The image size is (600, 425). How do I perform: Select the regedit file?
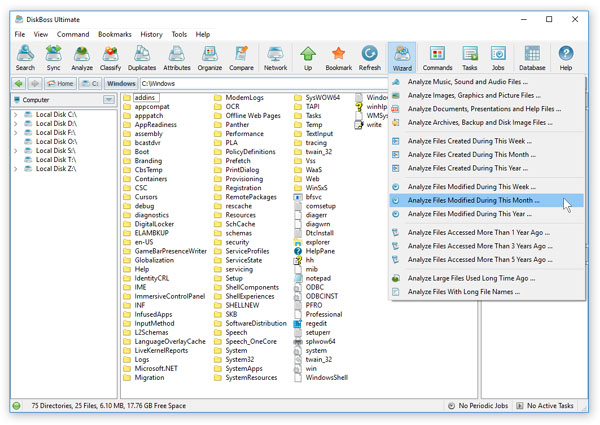(310, 323)
